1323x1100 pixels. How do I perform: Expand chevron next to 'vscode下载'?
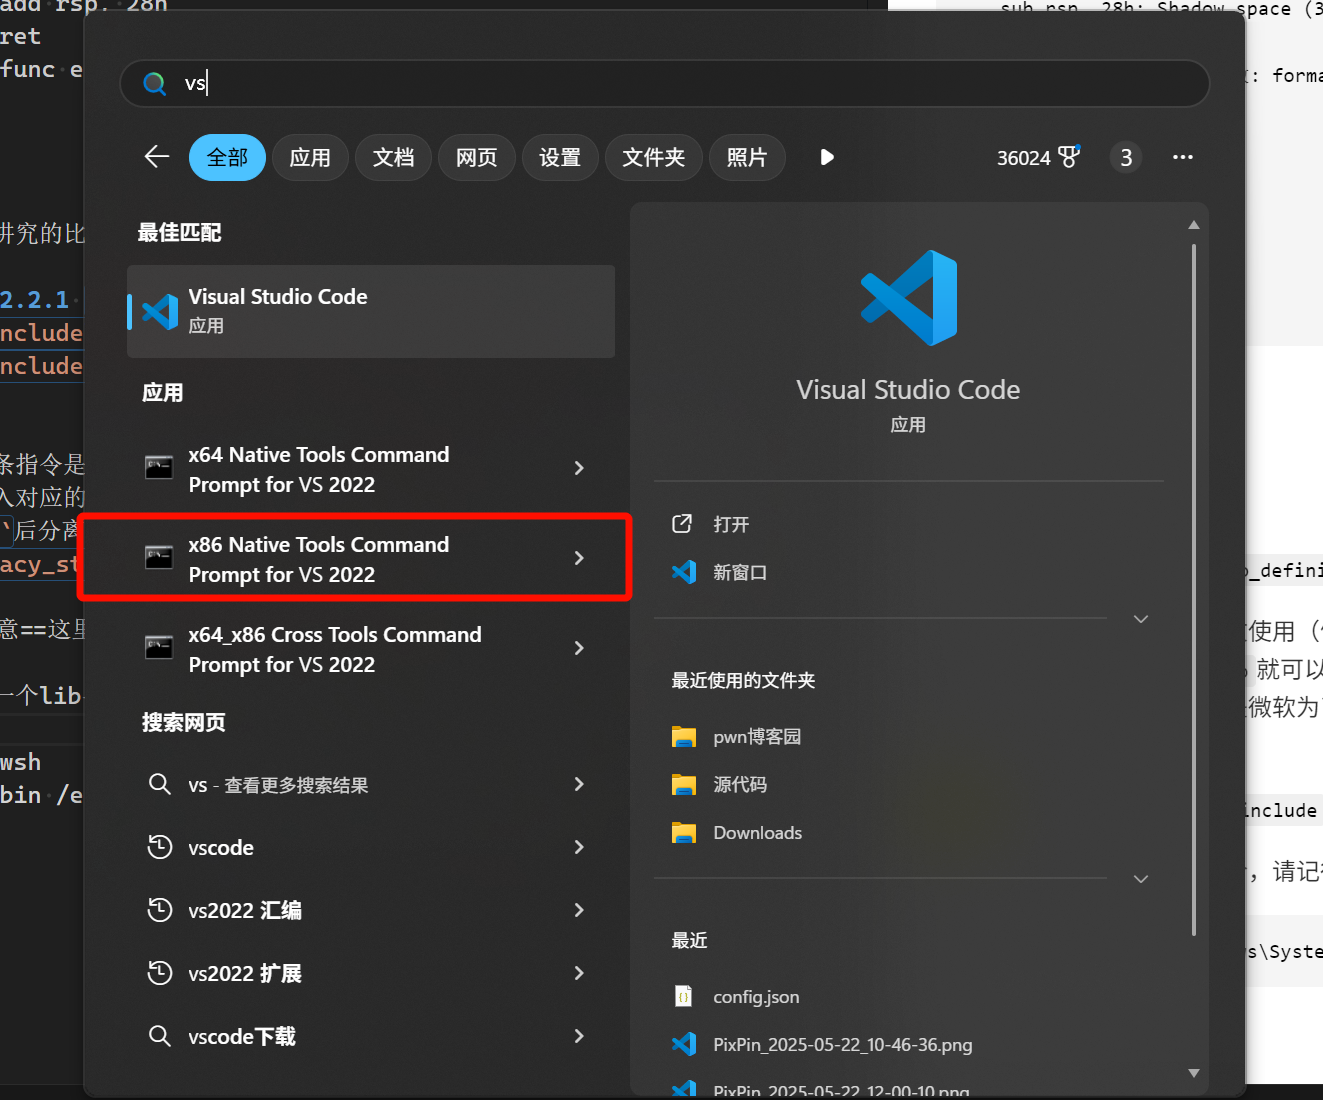click(x=579, y=1036)
